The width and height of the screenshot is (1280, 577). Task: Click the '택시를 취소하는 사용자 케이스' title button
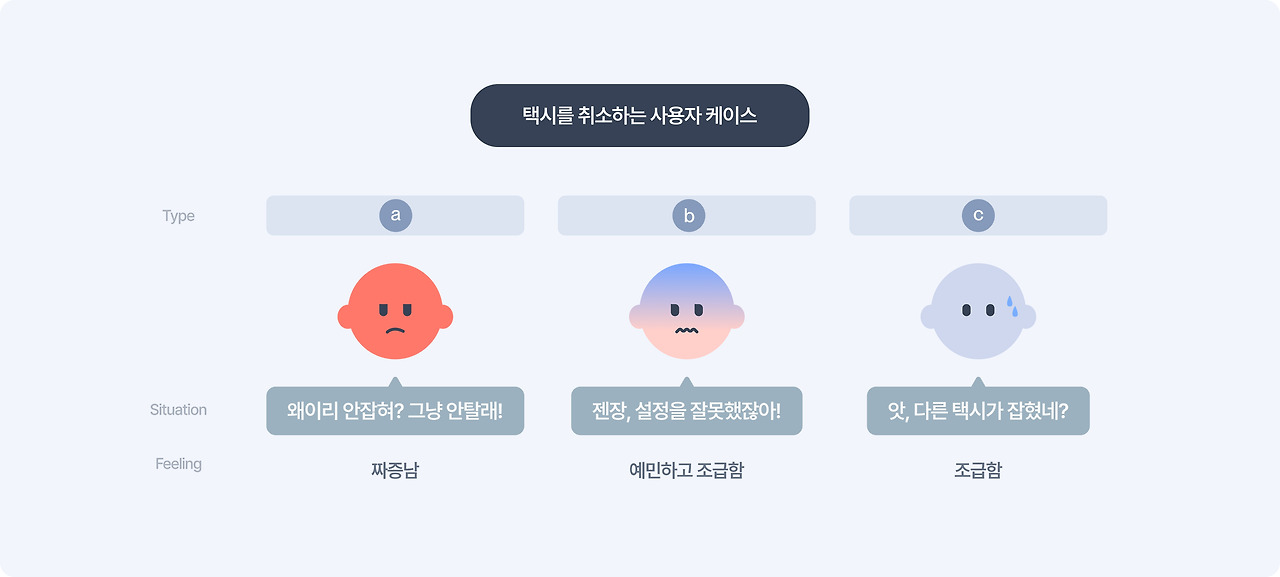point(640,115)
